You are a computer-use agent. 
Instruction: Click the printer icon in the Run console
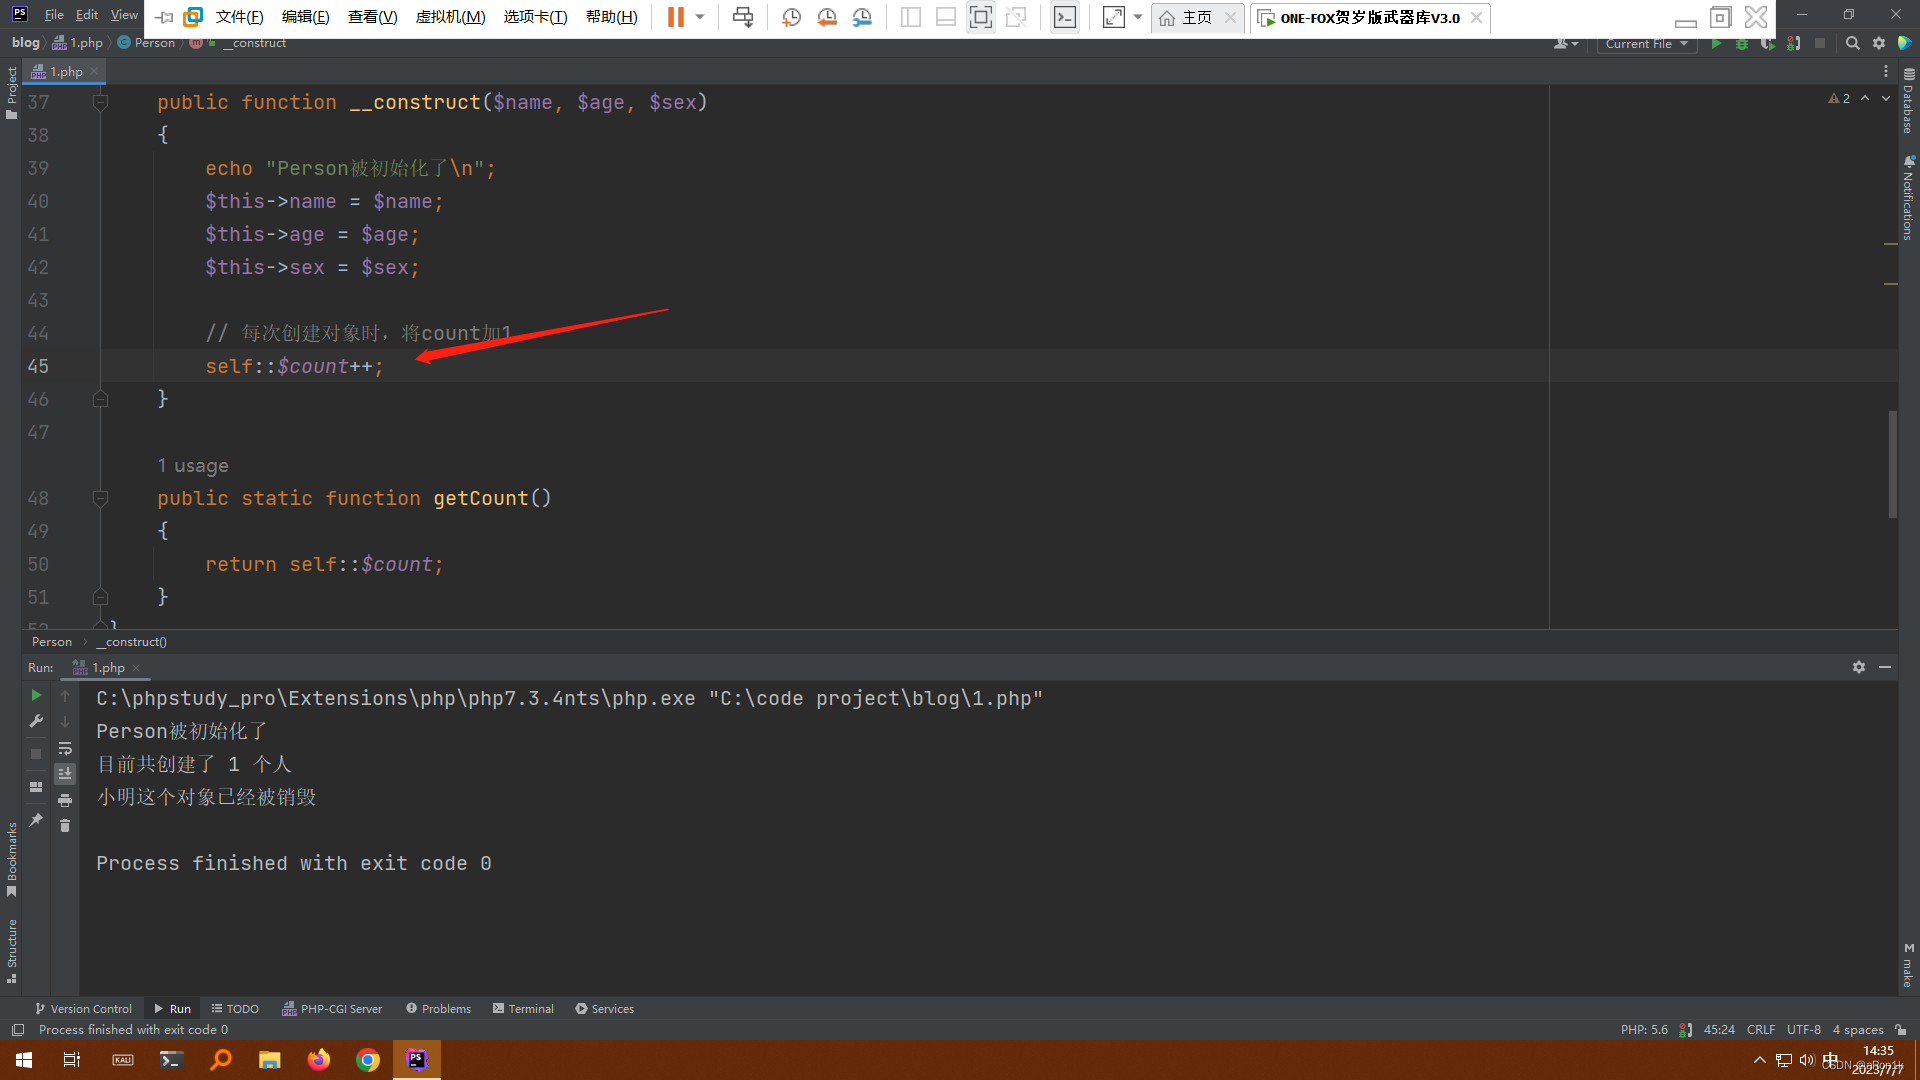(x=65, y=800)
